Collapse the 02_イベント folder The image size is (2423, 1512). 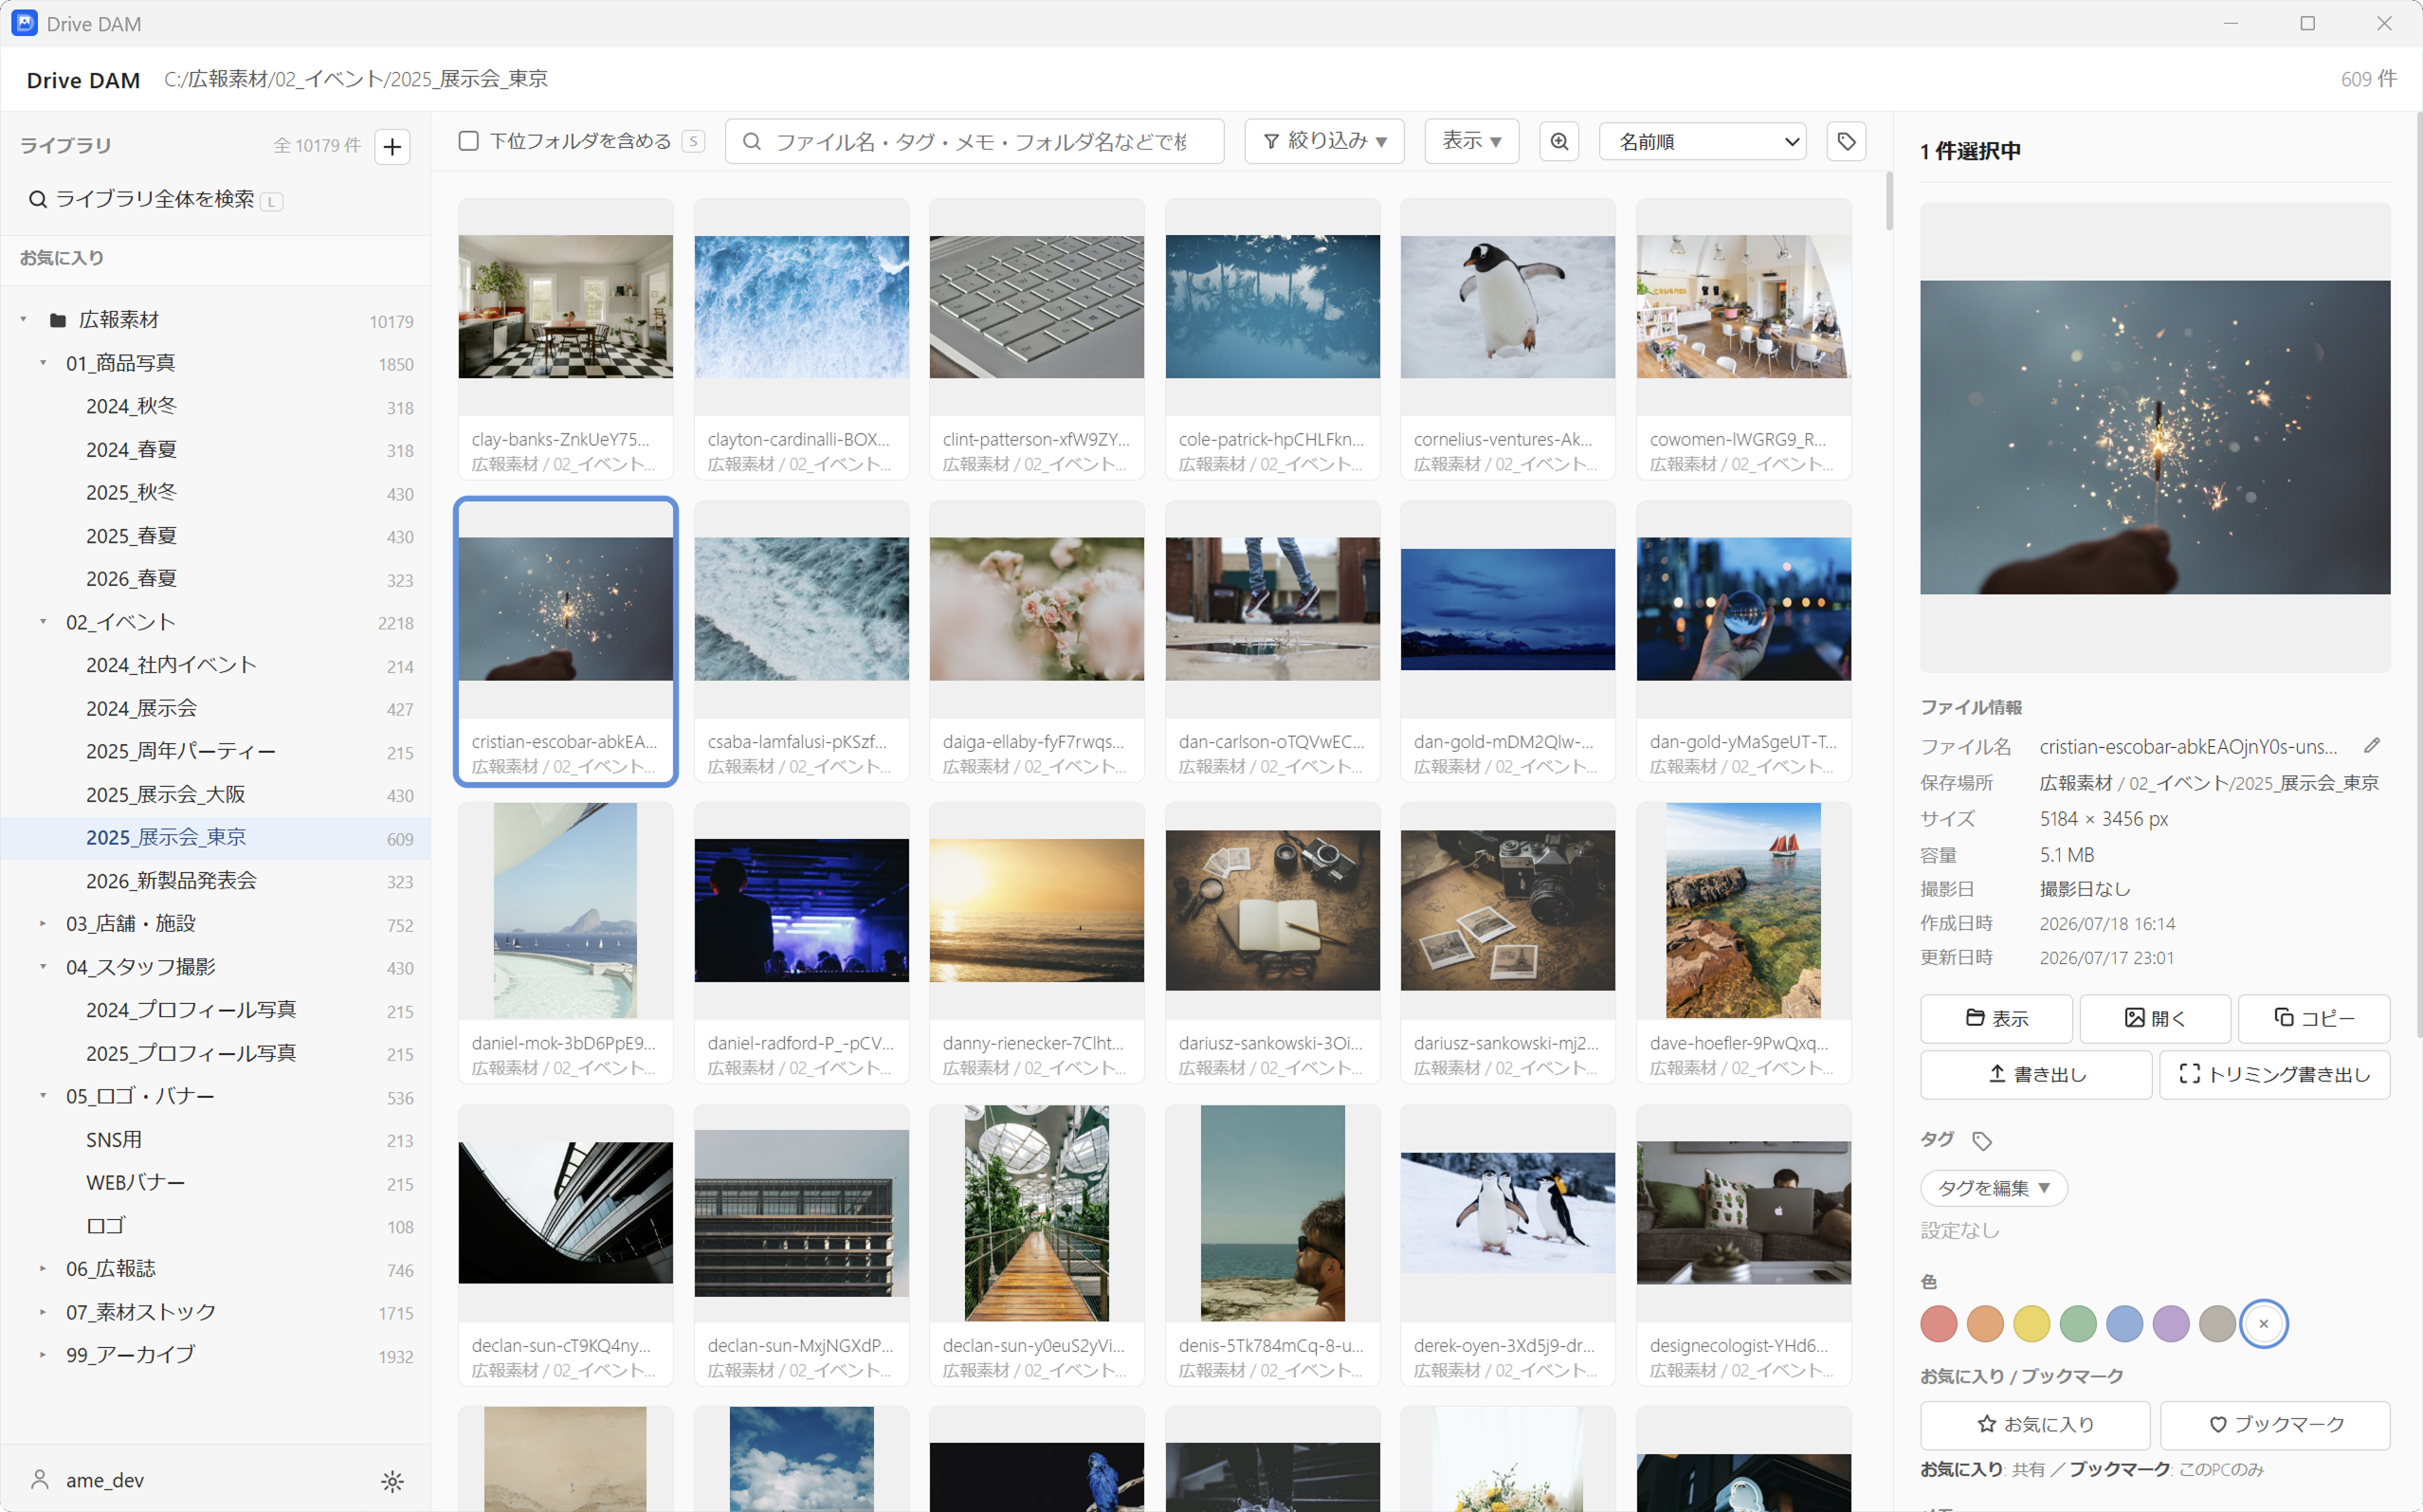click(x=43, y=622)
